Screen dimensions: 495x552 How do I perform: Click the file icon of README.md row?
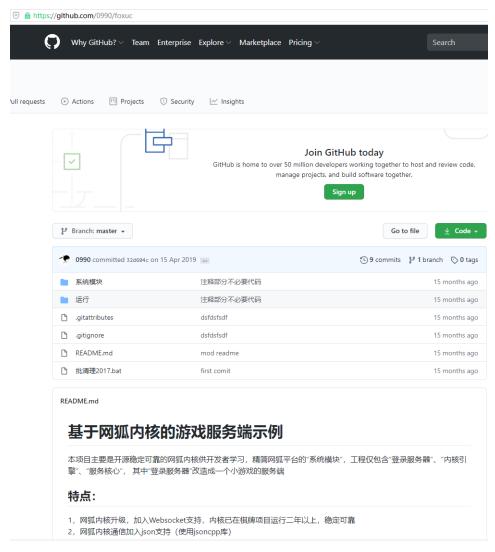click(x=64, y=353)
